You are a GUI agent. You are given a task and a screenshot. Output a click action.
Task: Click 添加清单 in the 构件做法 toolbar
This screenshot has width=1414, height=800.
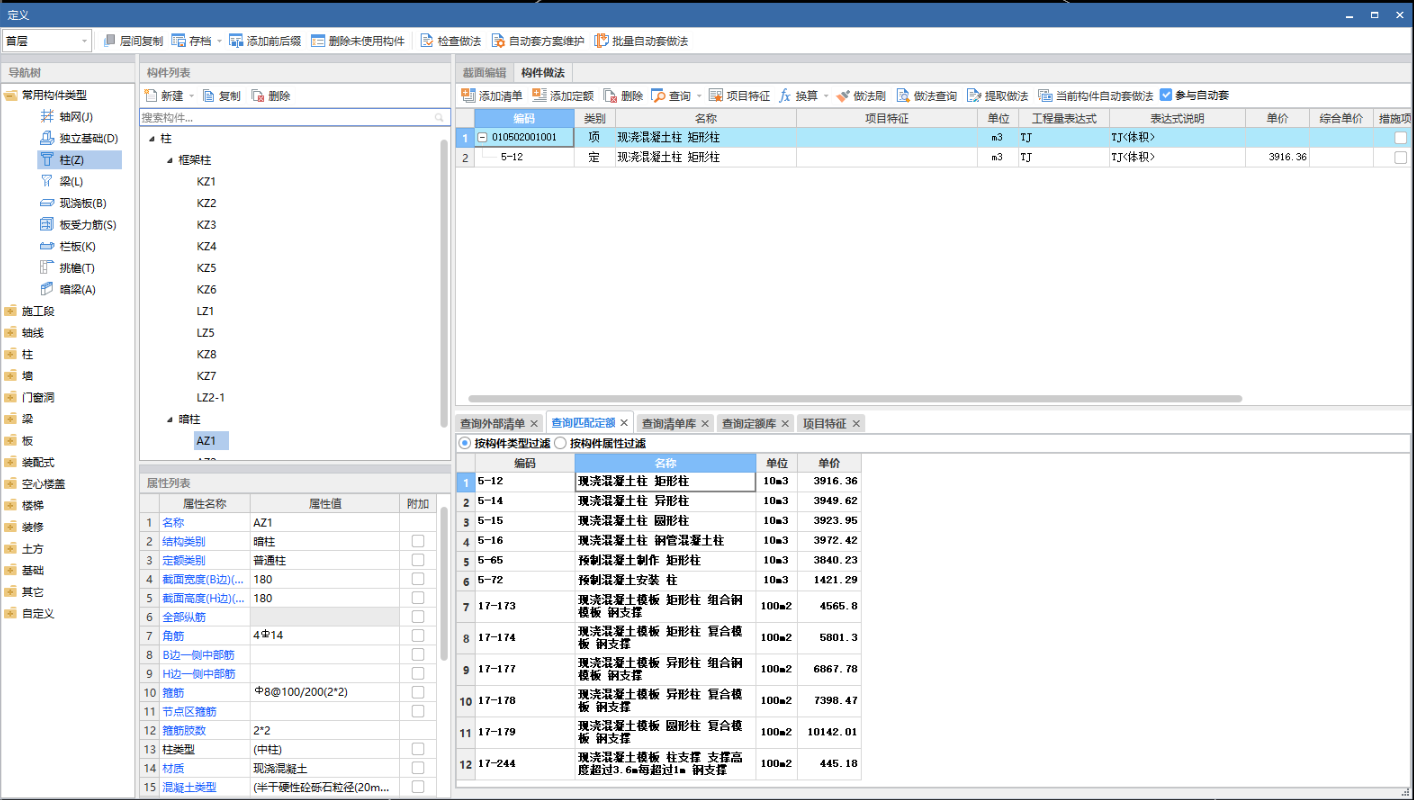(491, 96)
